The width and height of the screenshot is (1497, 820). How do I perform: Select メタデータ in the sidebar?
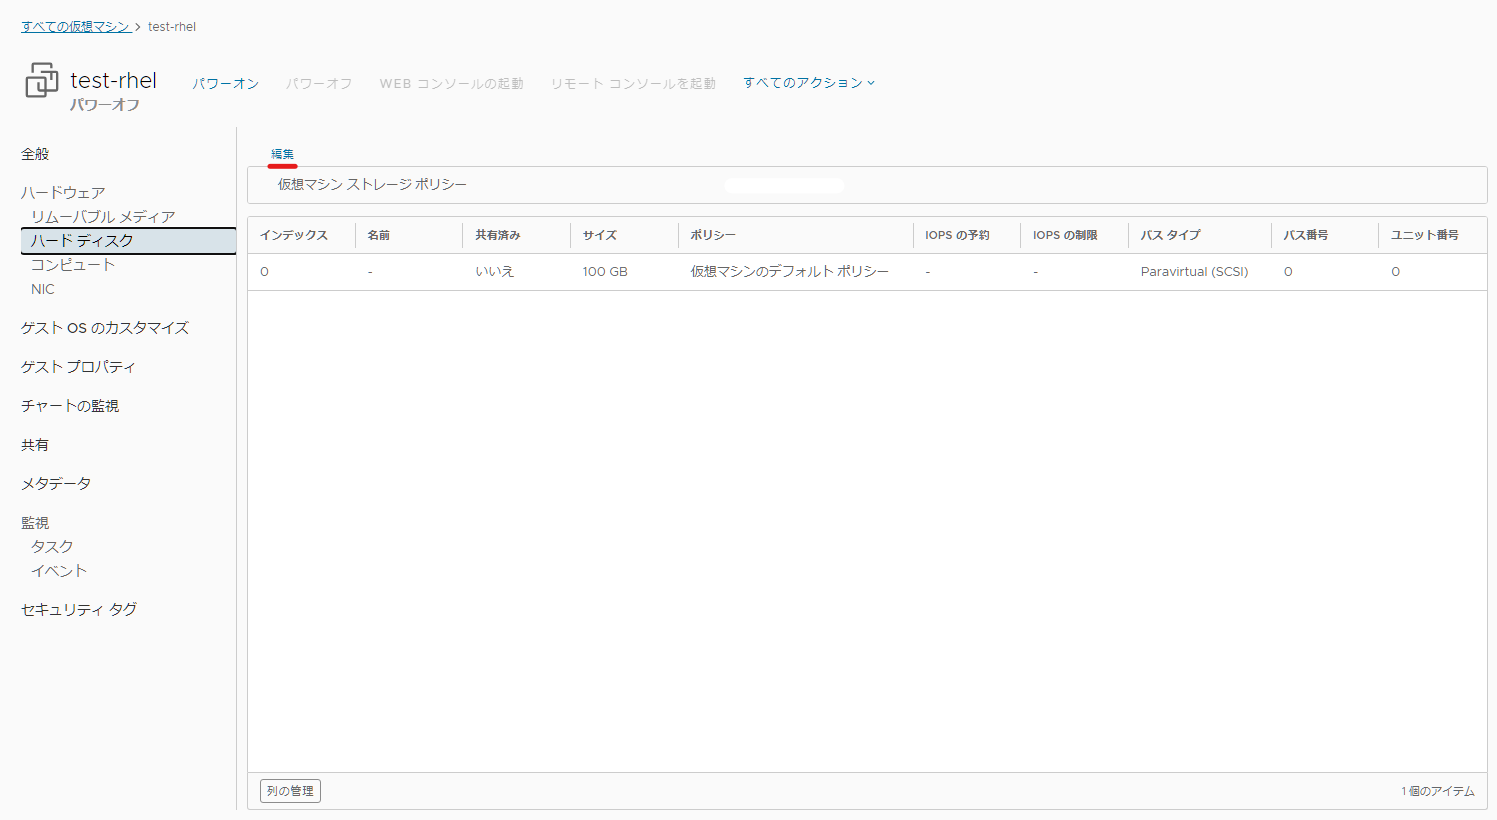coord(56,484)
